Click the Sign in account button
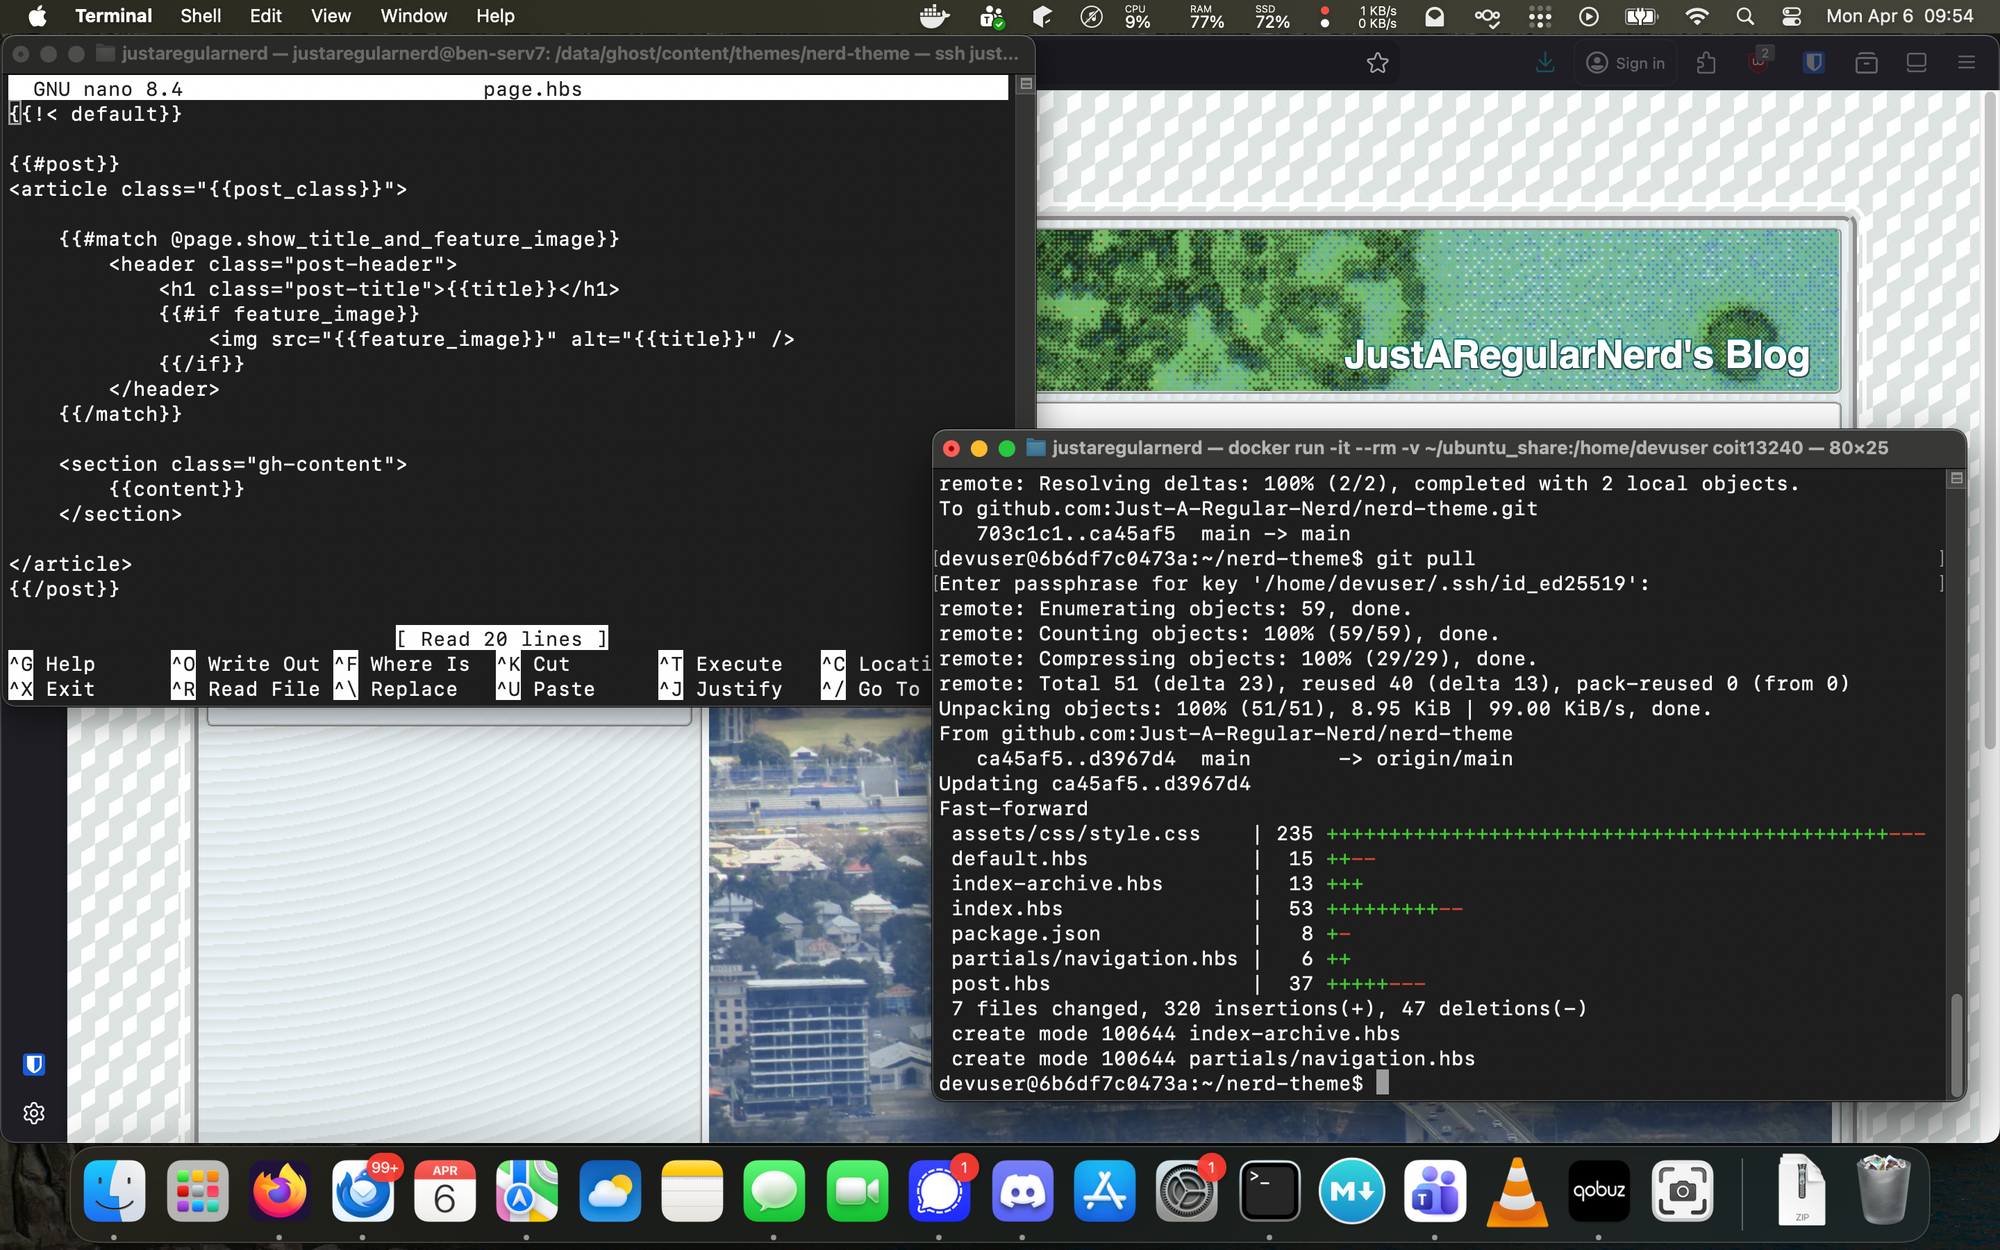 pyautogui.click(x=1626, y=63)
